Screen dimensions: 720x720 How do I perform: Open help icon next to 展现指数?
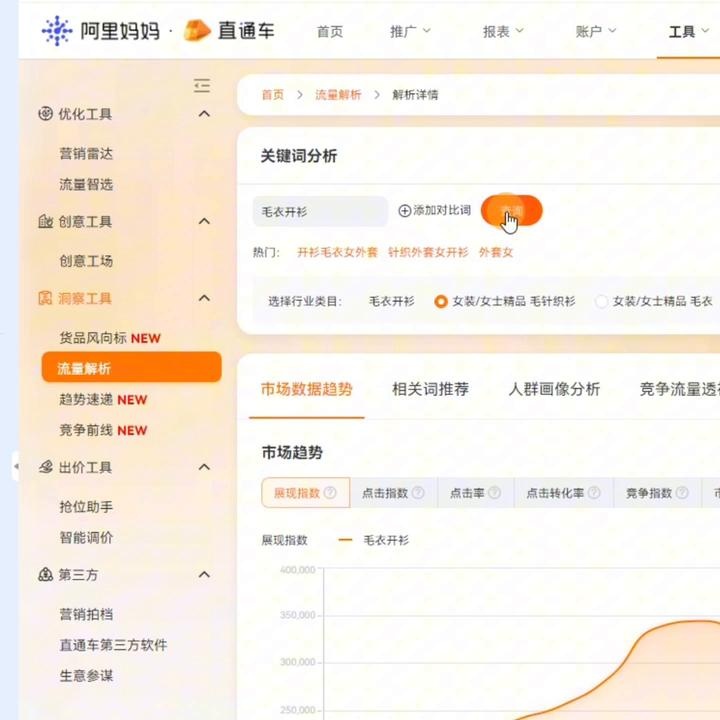[x=330, y=493]
